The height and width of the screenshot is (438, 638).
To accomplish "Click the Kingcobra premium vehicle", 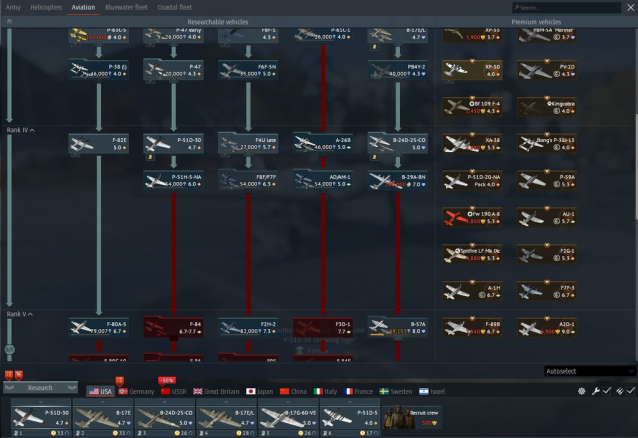I will pos(546,107).
